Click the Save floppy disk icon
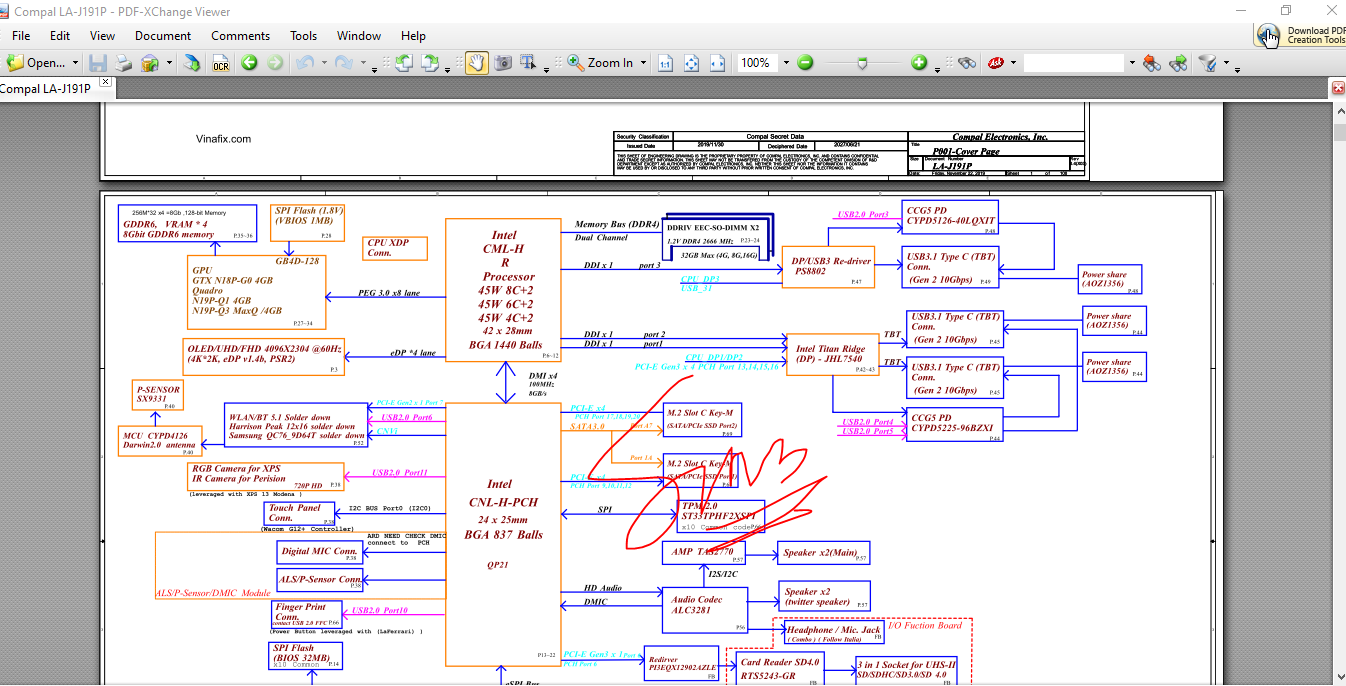Image resolution: width=1346 pixels, height=686 pixels. [x=98, y=63]
